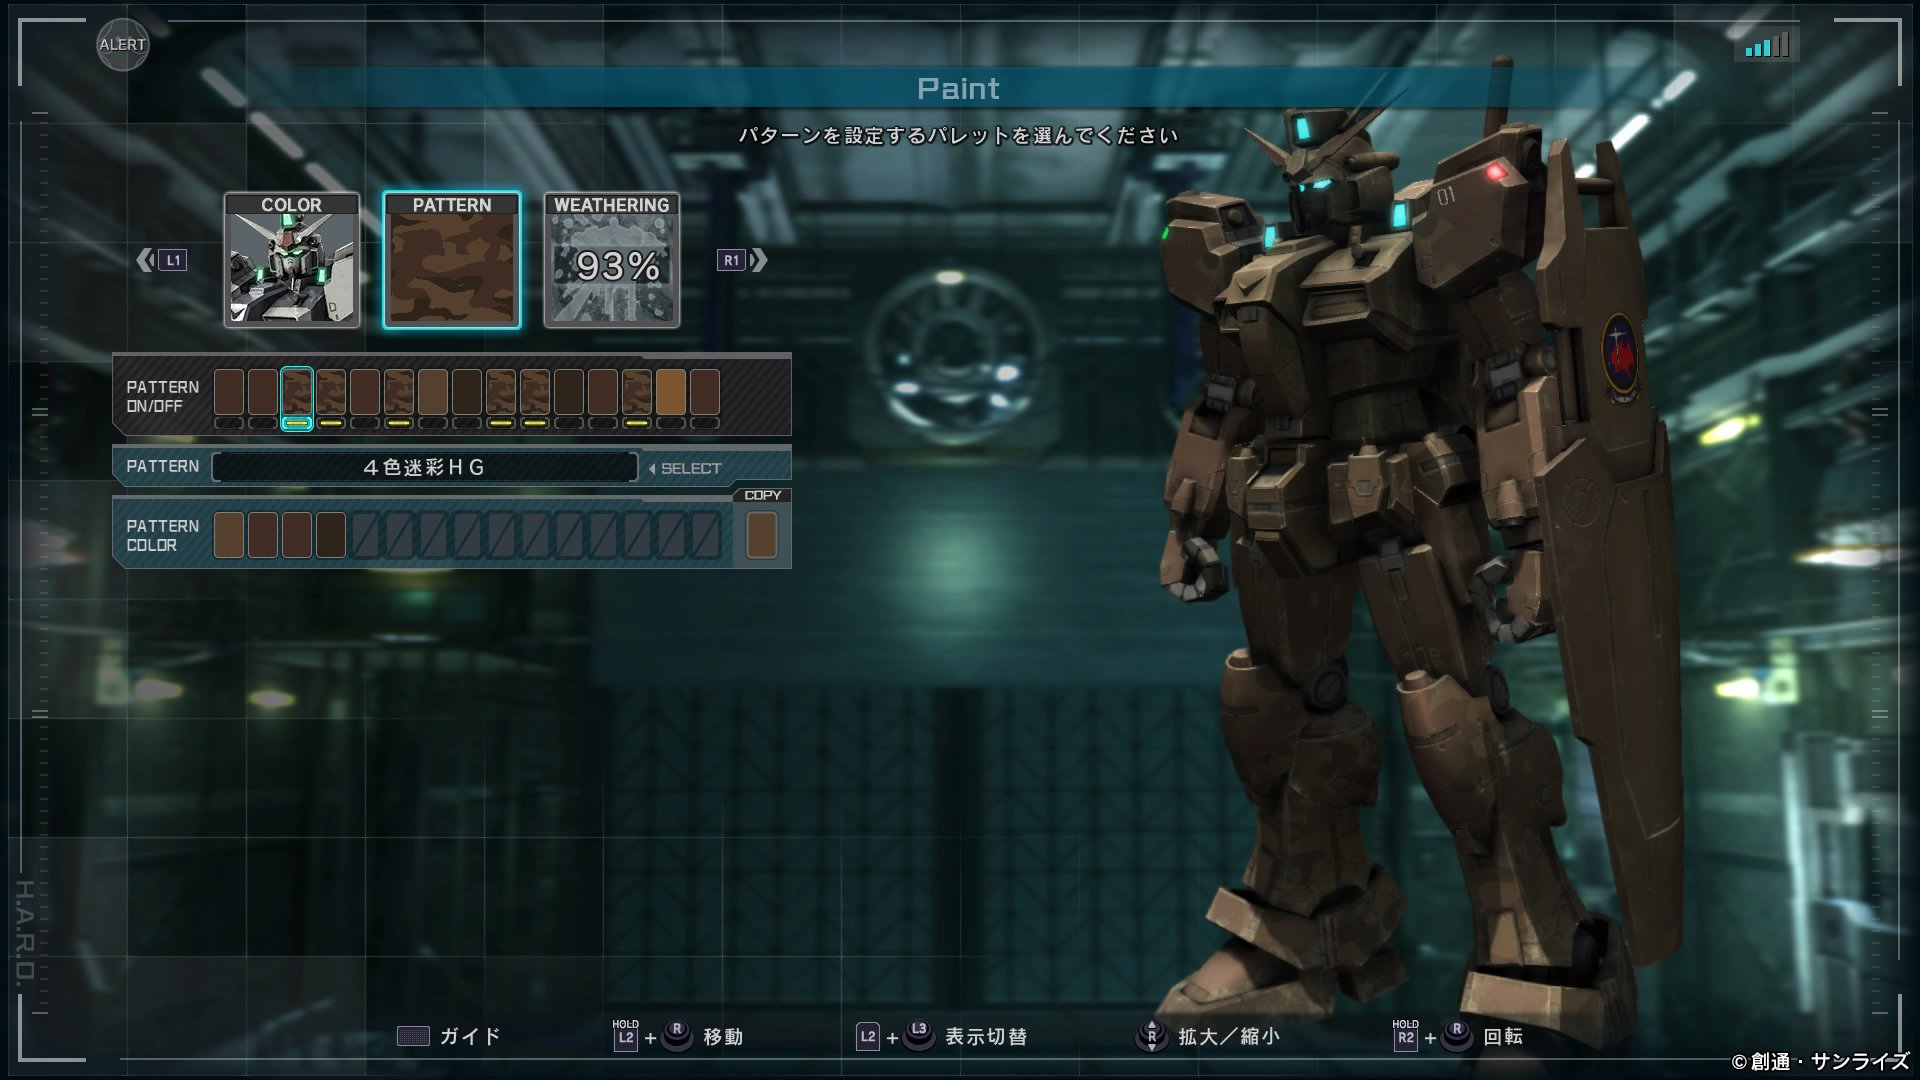Toggle pattern on second ON/OFF palette slot

(x=263, y=398)
